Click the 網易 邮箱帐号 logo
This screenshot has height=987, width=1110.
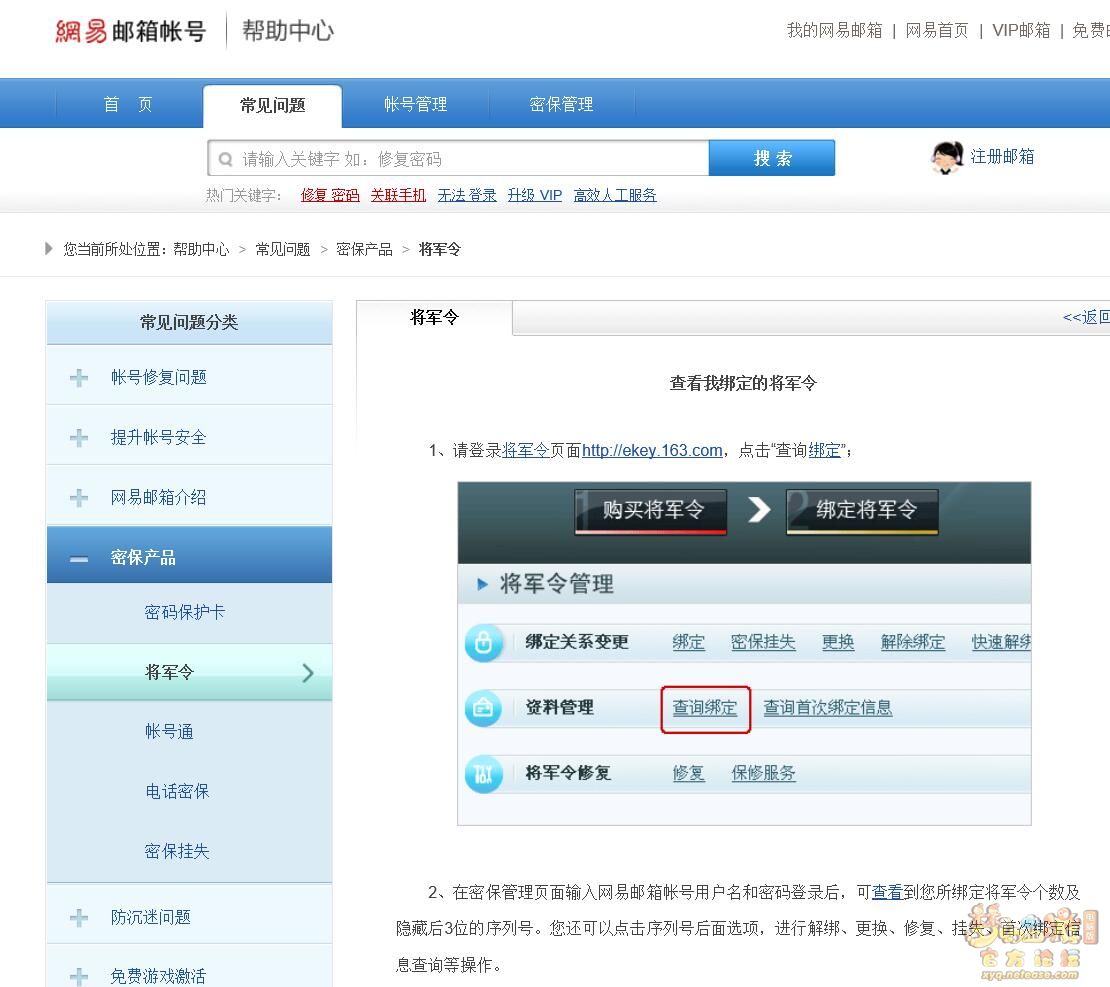pyautogui.click(x=130, y=31)
